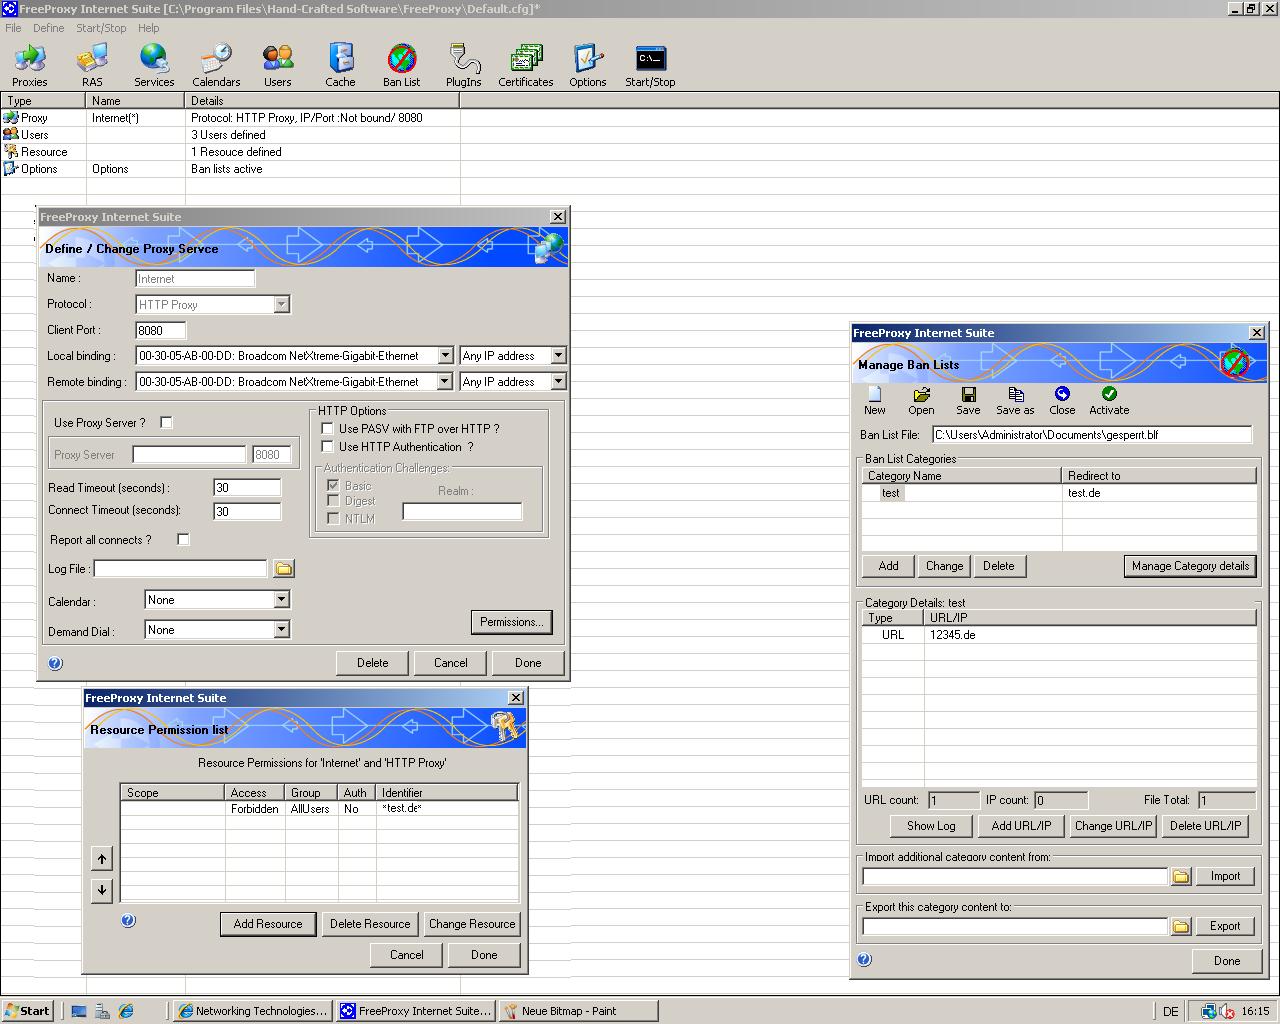This screenshot has width=1280, height=1024.
Task: Select 12345.de URL entry in category details
Action: 1059,635
